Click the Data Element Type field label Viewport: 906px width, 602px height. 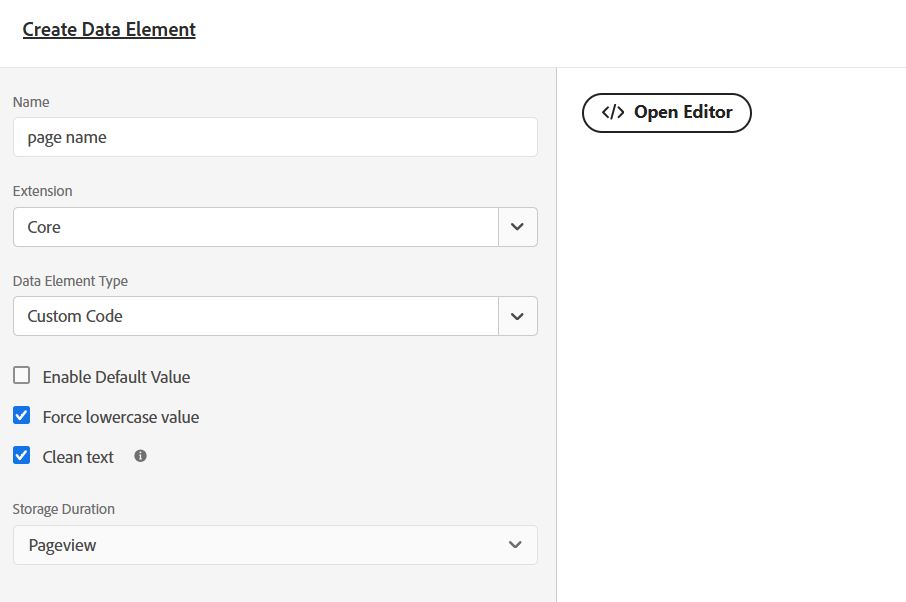[70, 281]
